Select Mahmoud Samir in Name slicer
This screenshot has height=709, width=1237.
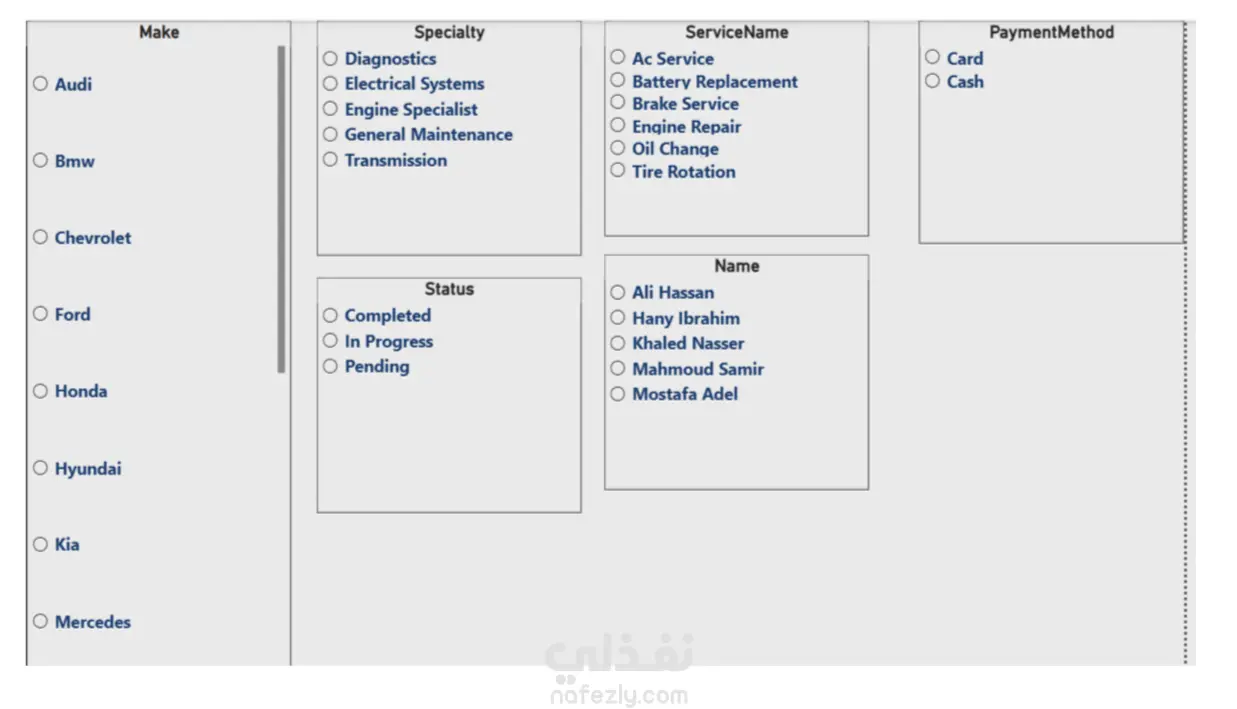618,368
